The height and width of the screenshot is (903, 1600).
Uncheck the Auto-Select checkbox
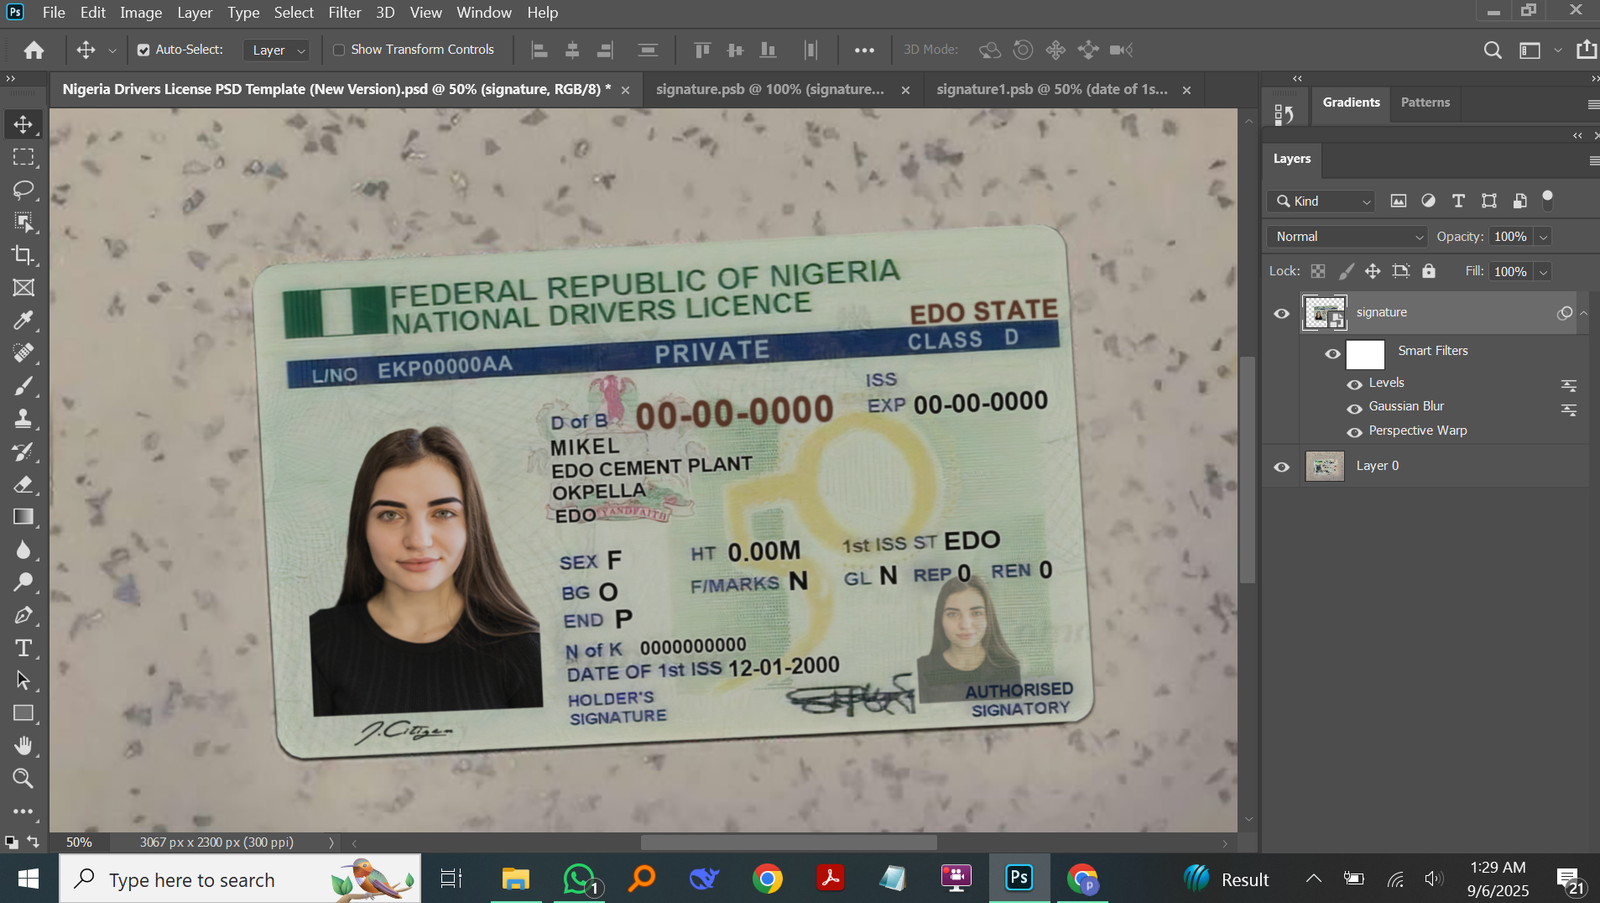click(143, 50)
